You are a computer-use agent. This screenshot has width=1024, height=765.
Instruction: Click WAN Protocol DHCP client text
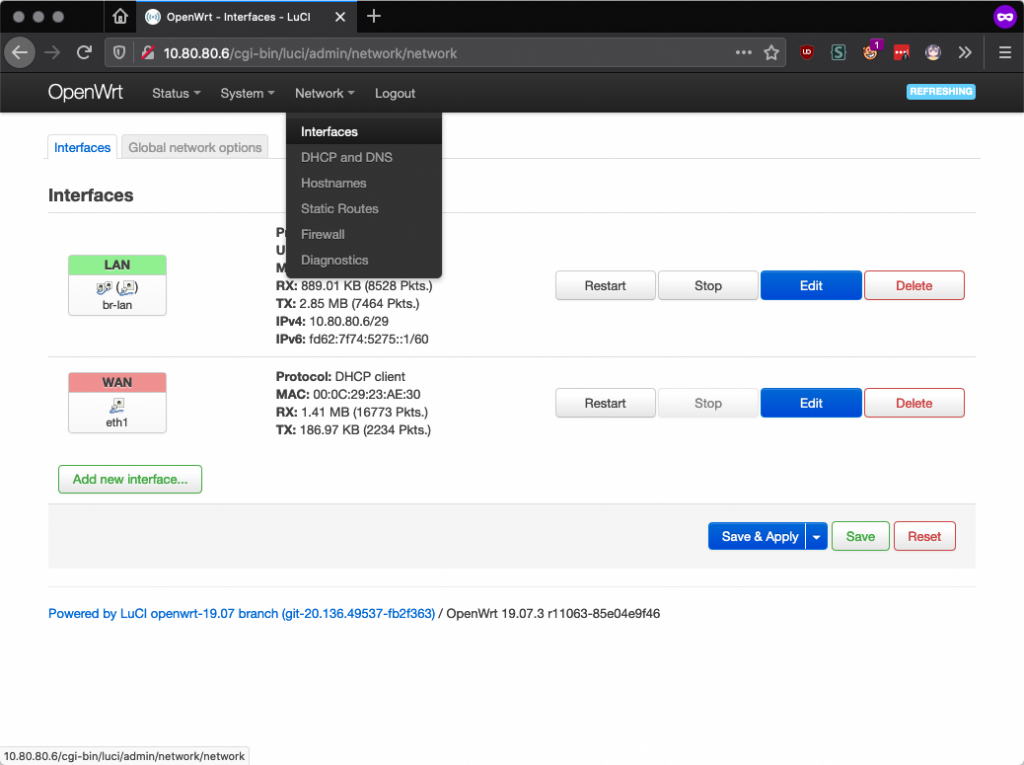coord(340,376)
